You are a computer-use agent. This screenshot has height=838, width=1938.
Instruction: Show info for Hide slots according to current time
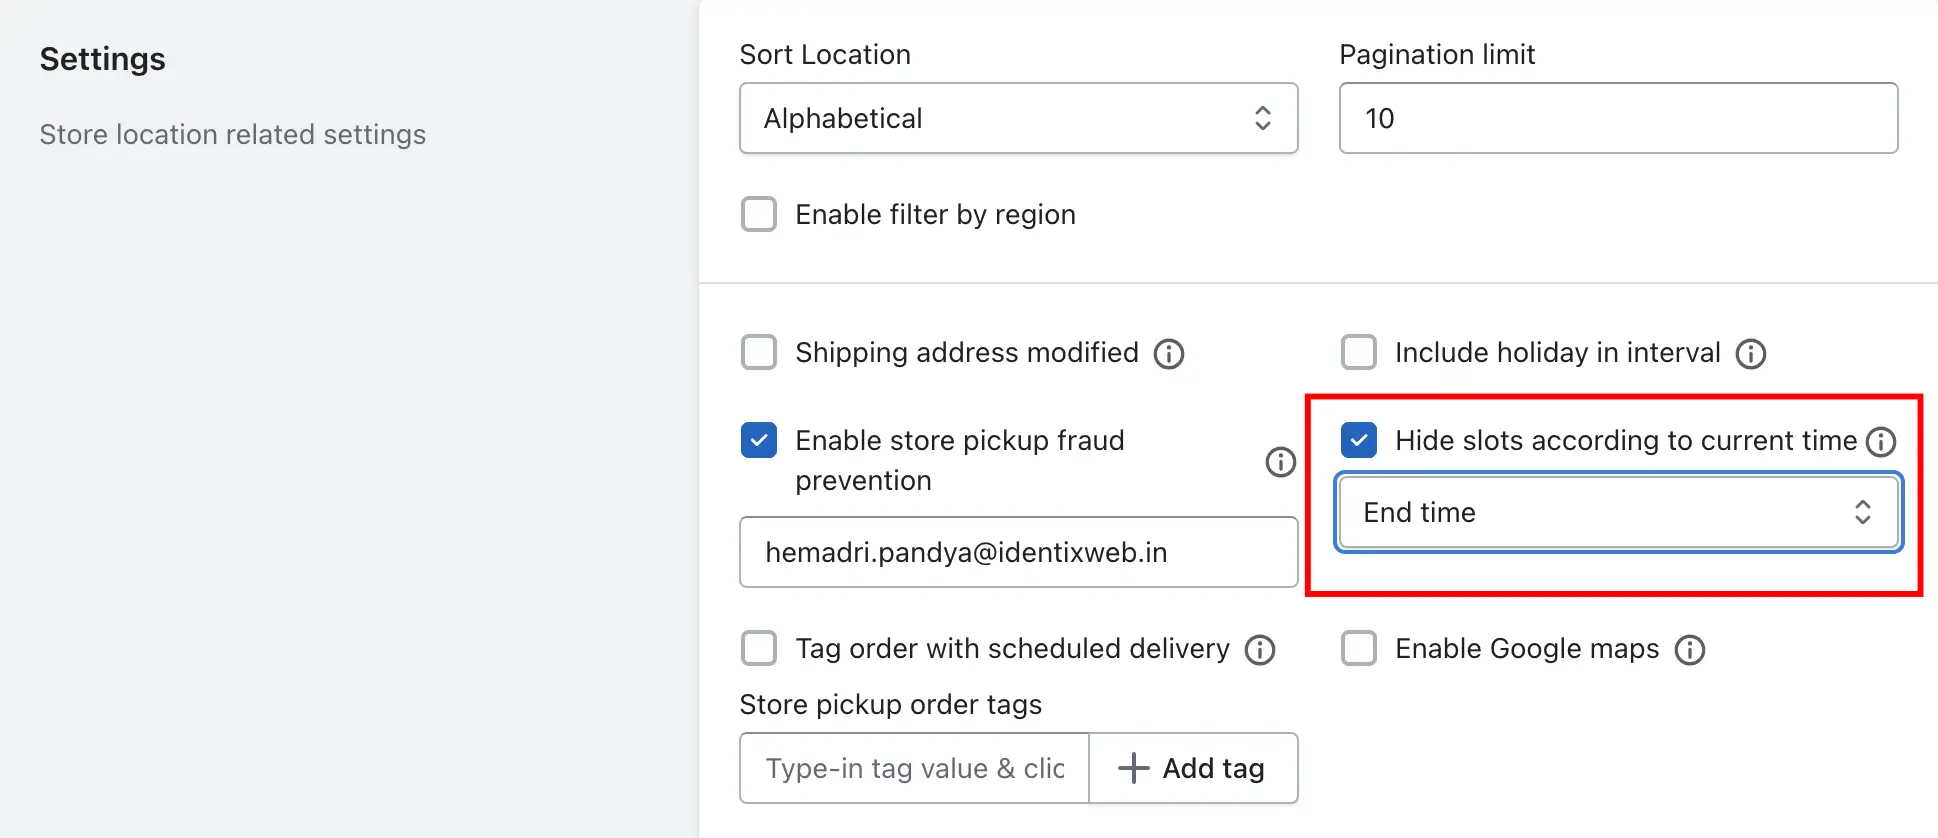tap(1881, 441)
